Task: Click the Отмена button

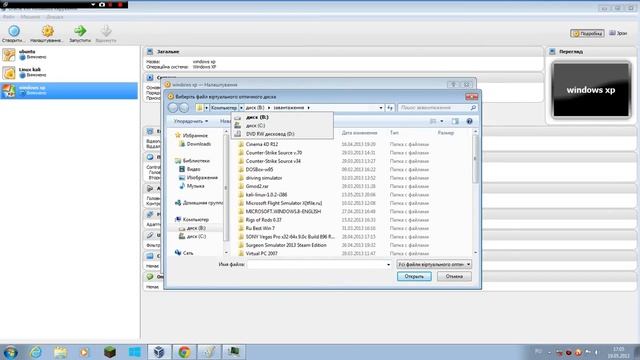Action: pos(454,276)
